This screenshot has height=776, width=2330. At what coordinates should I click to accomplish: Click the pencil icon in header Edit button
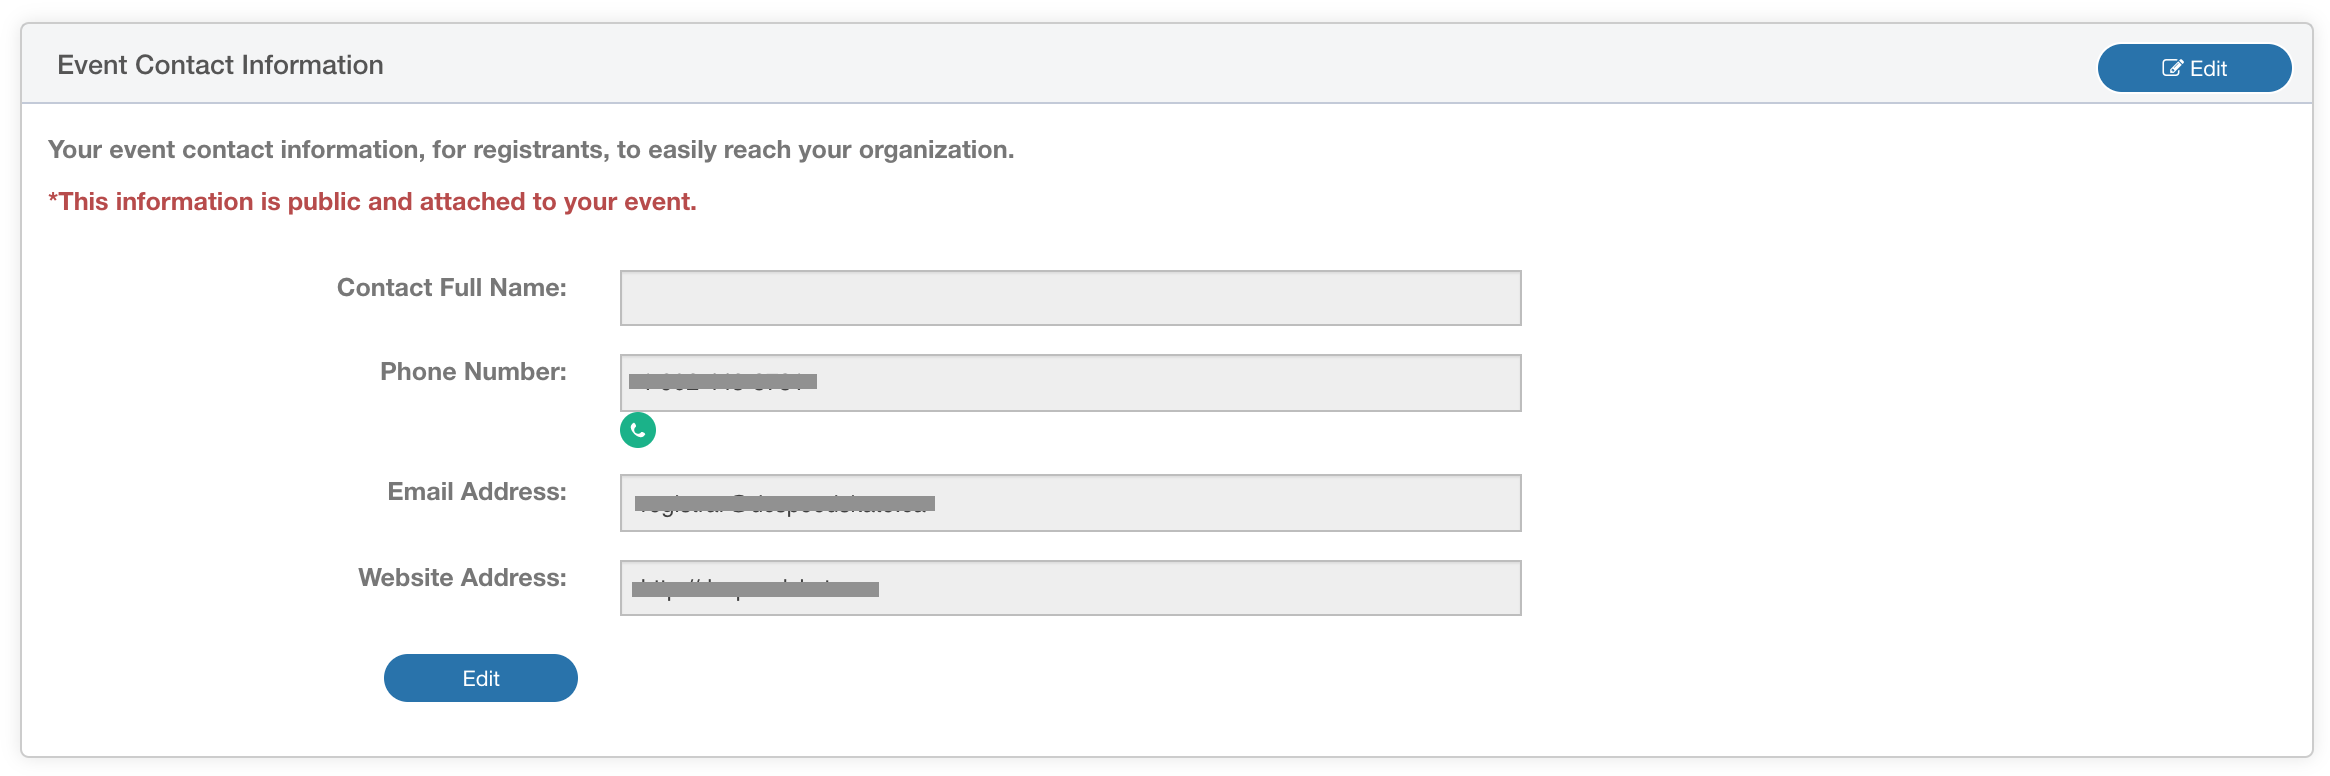(2172, 68)
